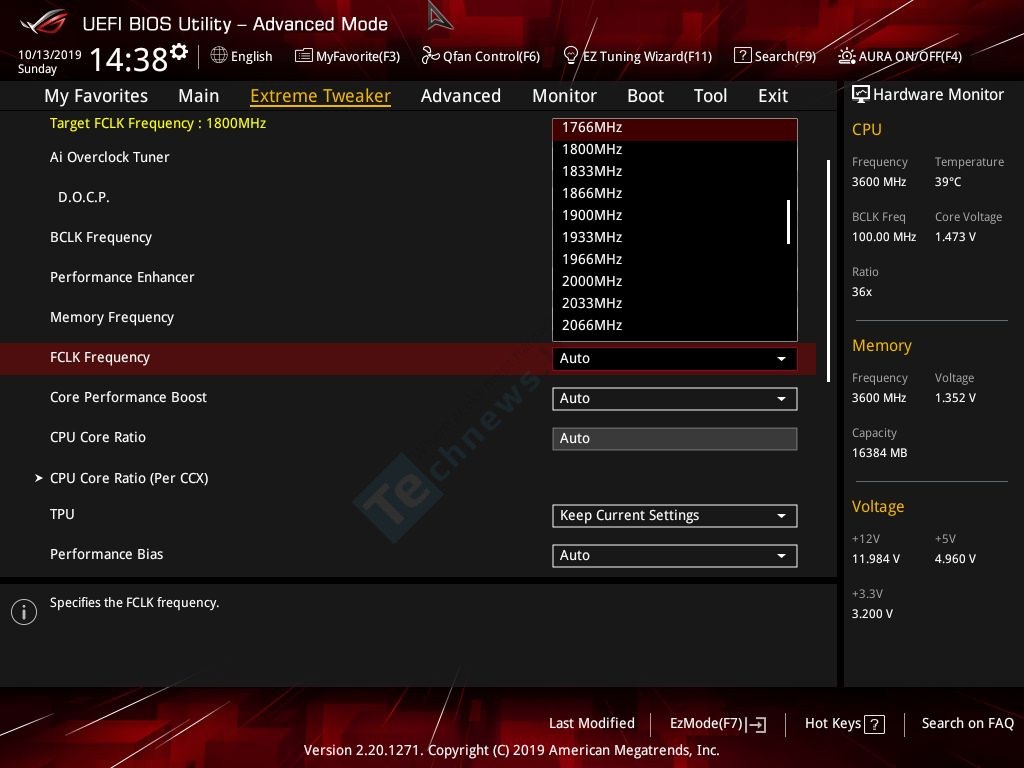
Task: Select the D.O.C.P. row
Action: [84, 197]
